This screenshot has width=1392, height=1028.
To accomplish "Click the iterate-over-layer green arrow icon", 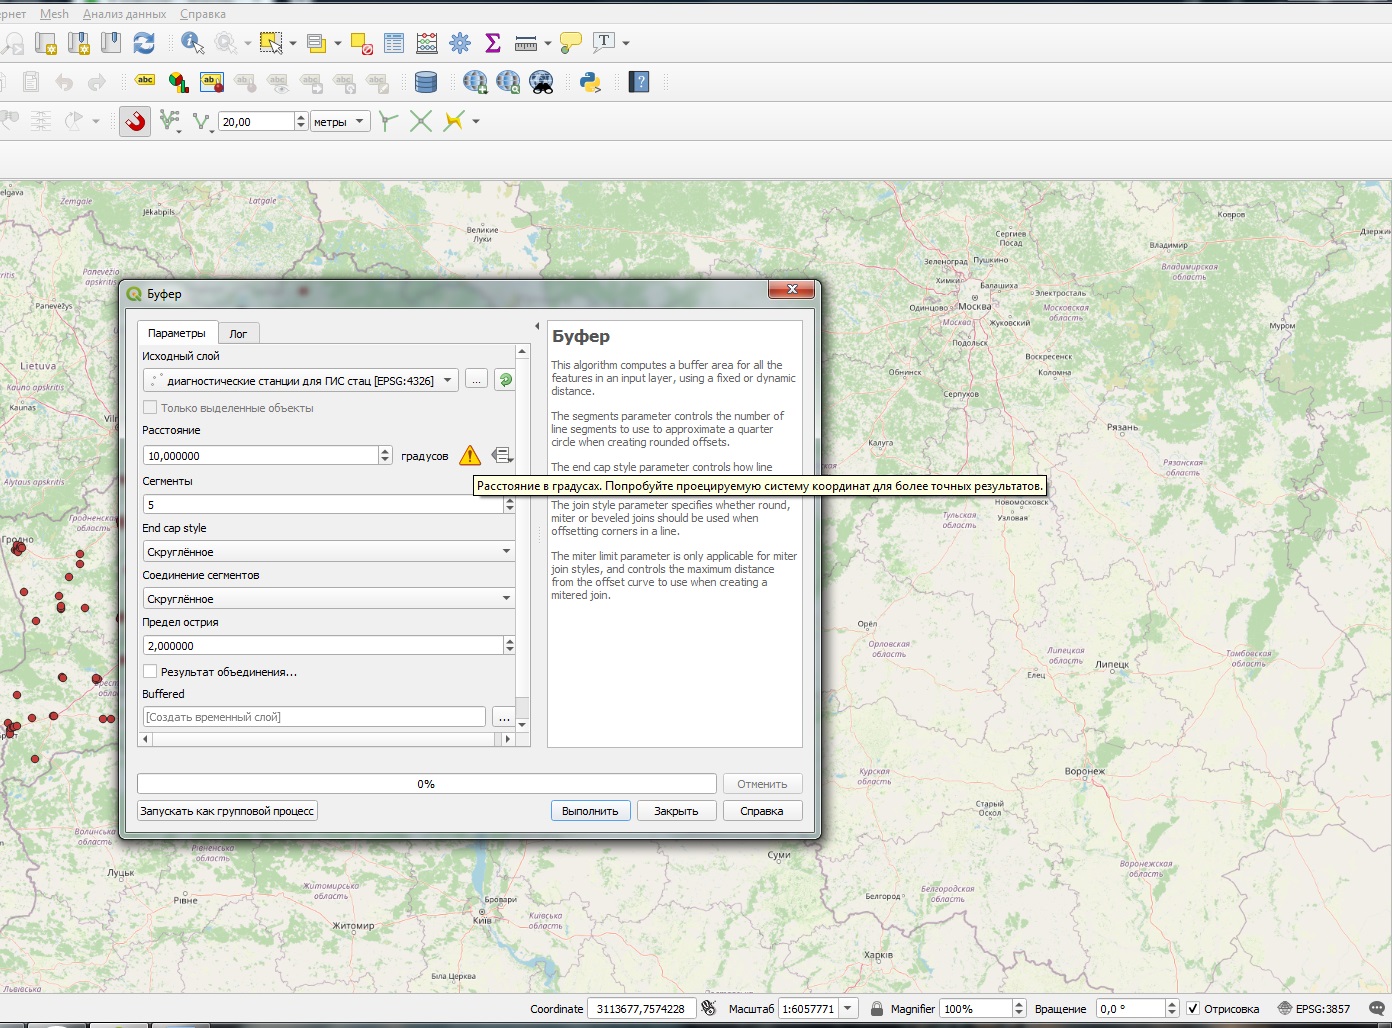I will tap(505, 380).
